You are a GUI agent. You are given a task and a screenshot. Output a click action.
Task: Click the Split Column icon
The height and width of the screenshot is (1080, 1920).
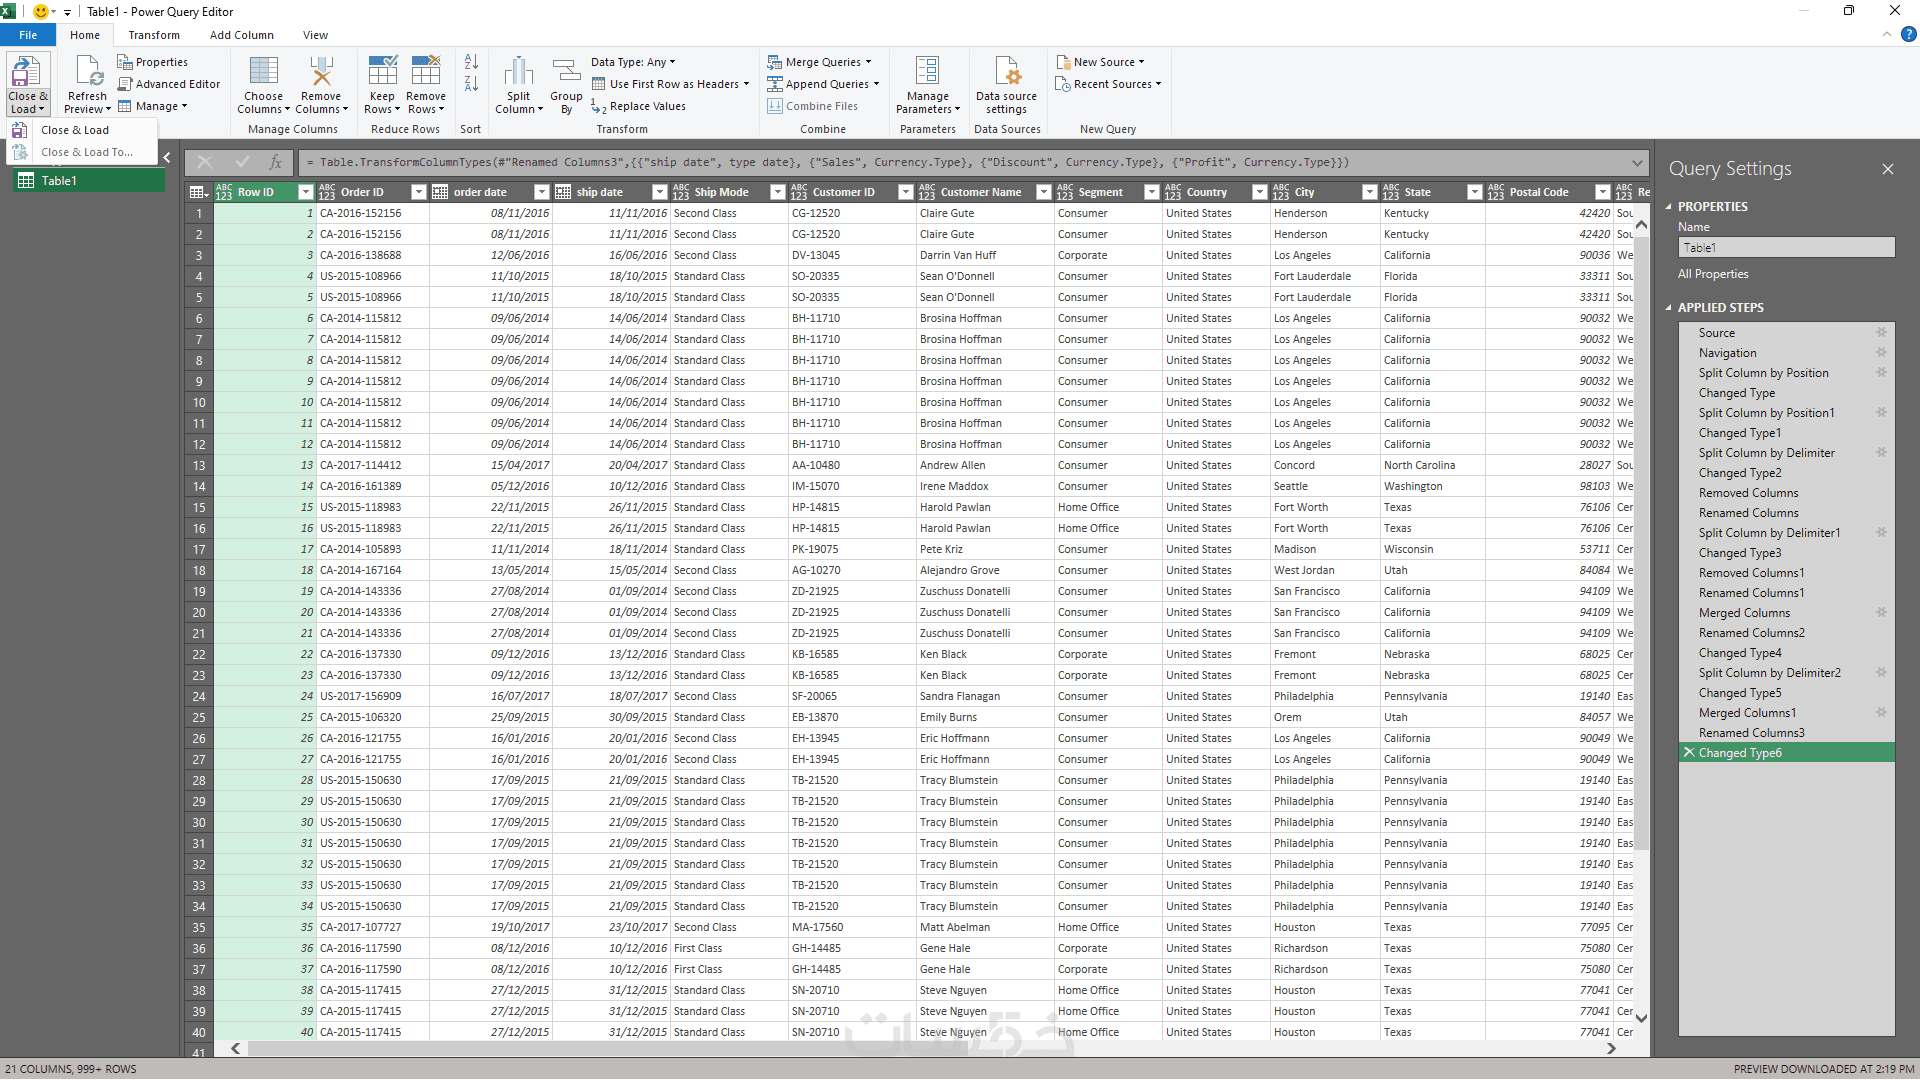point(518,72)
